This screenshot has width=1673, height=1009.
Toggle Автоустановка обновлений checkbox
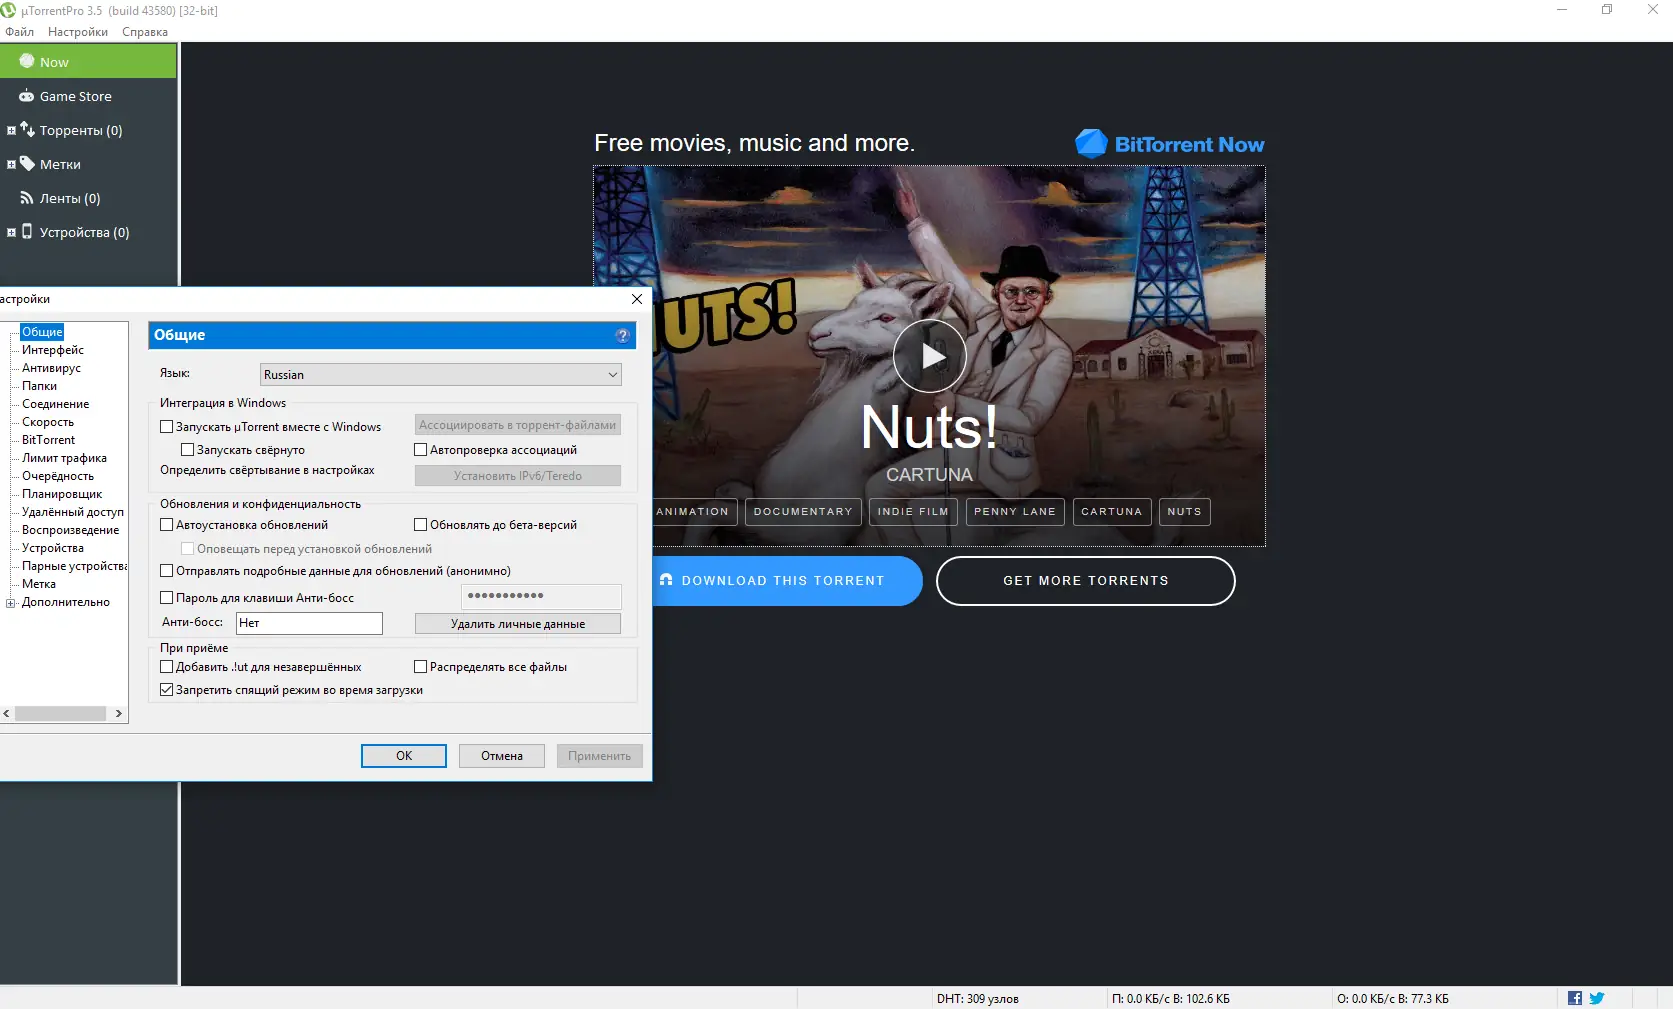click(167, 525)
